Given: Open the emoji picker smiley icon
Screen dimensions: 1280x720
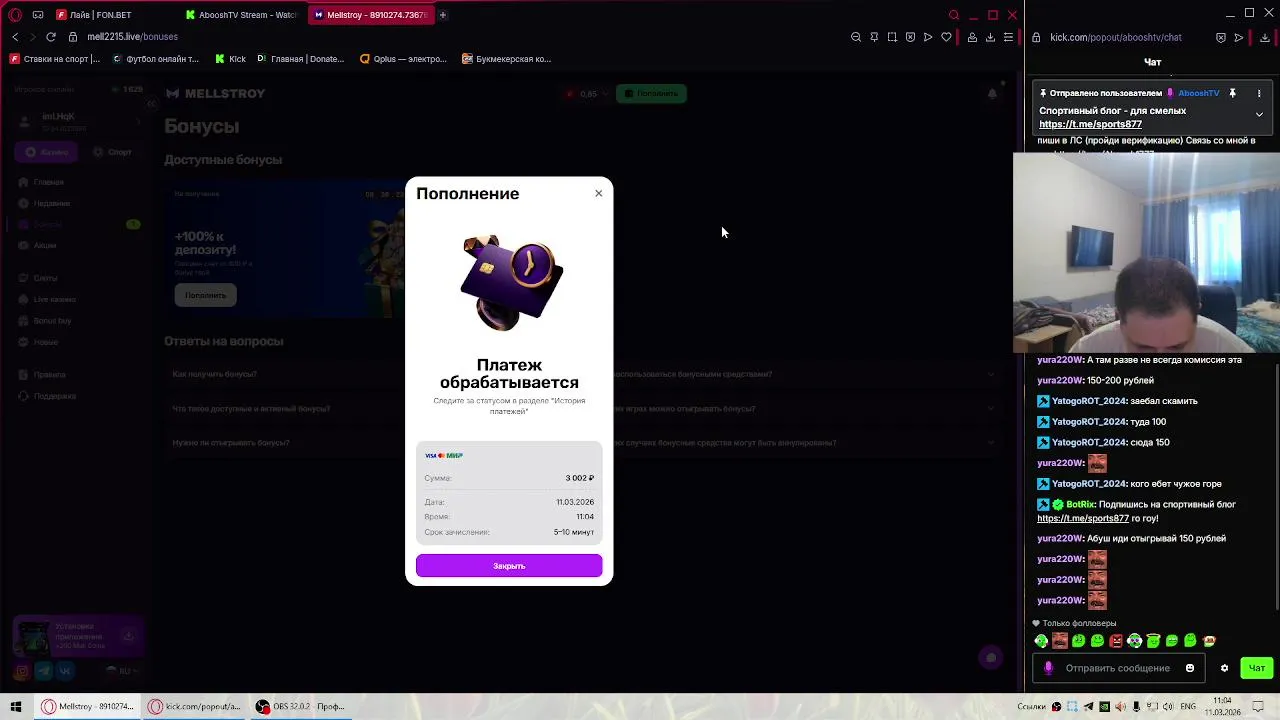Looking at the screenshot, I should 1190,668.
